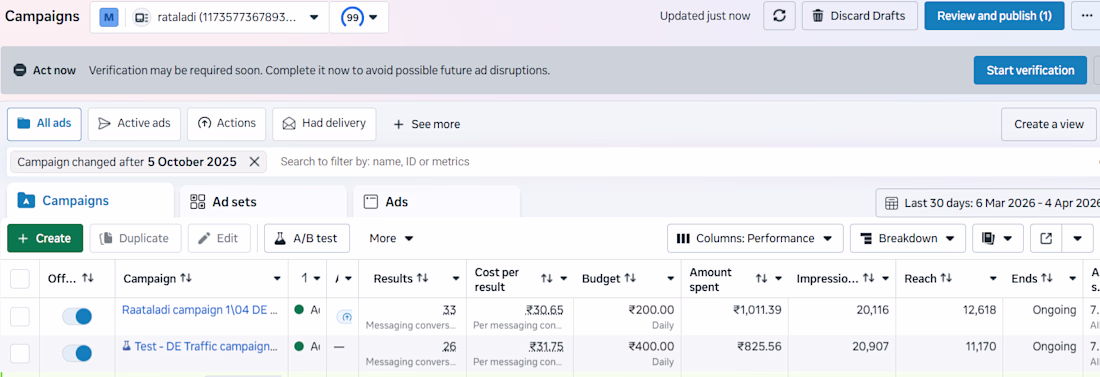Remove the Campaign changed after filter chip

pos(254,161)
